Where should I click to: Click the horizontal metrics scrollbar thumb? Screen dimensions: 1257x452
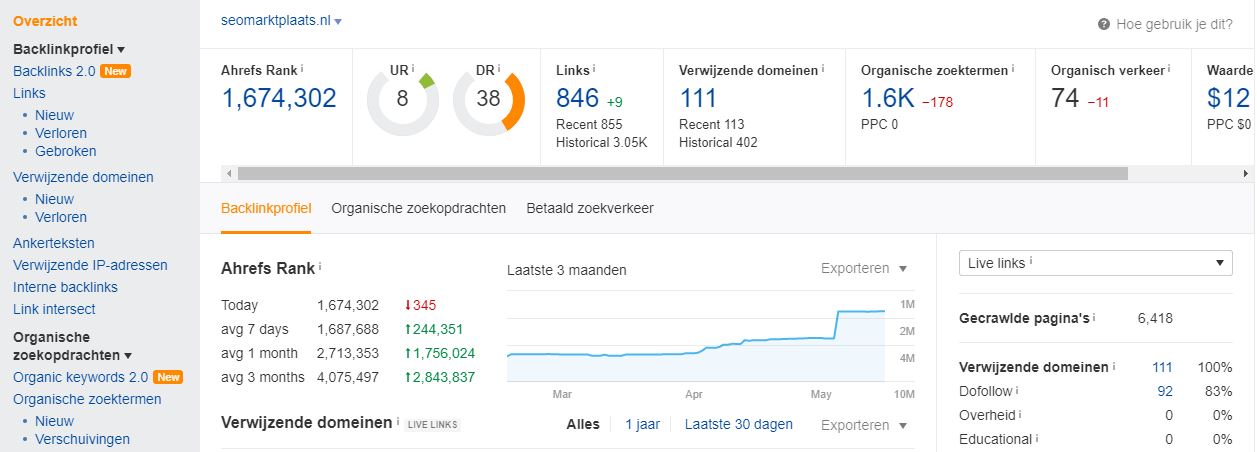(683, 173)
